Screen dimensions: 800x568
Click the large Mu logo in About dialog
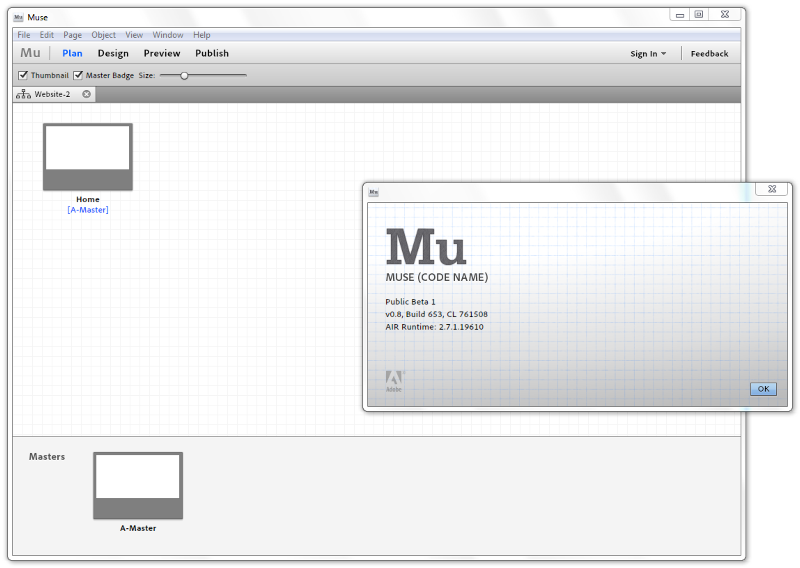[x=426, y=247]
